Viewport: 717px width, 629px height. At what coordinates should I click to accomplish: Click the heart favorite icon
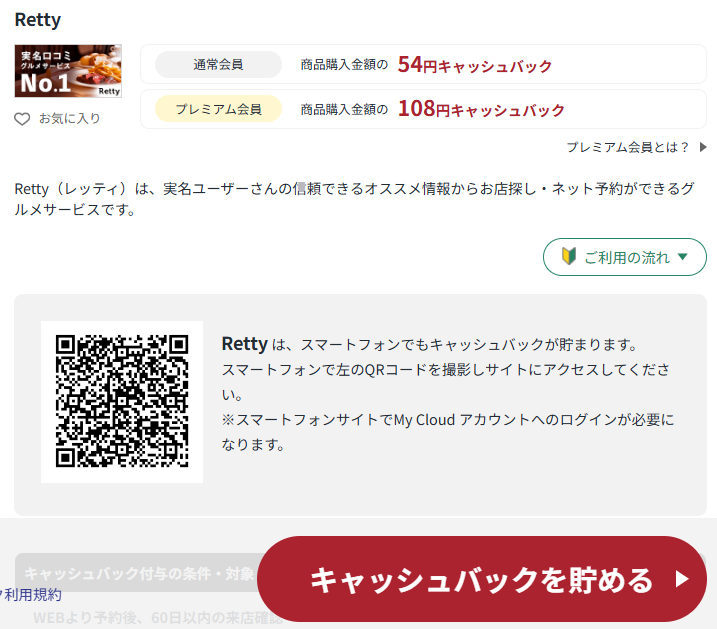pyautogui.click(x=22, y=119)
